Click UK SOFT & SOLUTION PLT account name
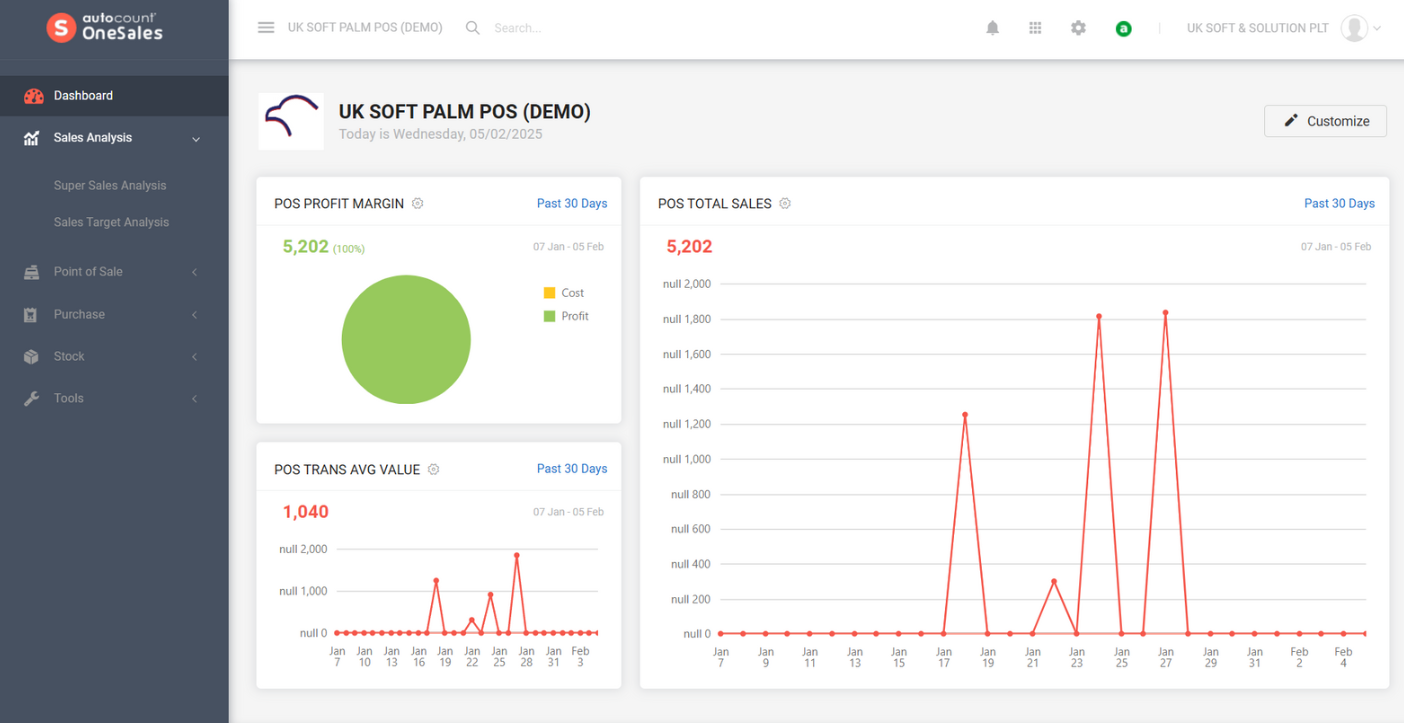This screenshot has width=1404, height=723. pos(1257,28)
